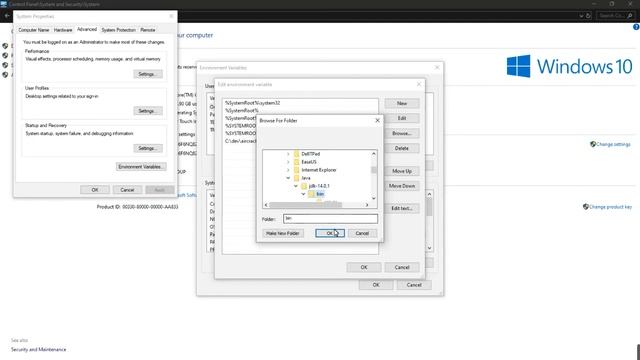This screenshot has height=360, width=640.
Task: Click the Edit button in the path editor
Action: 402,118
